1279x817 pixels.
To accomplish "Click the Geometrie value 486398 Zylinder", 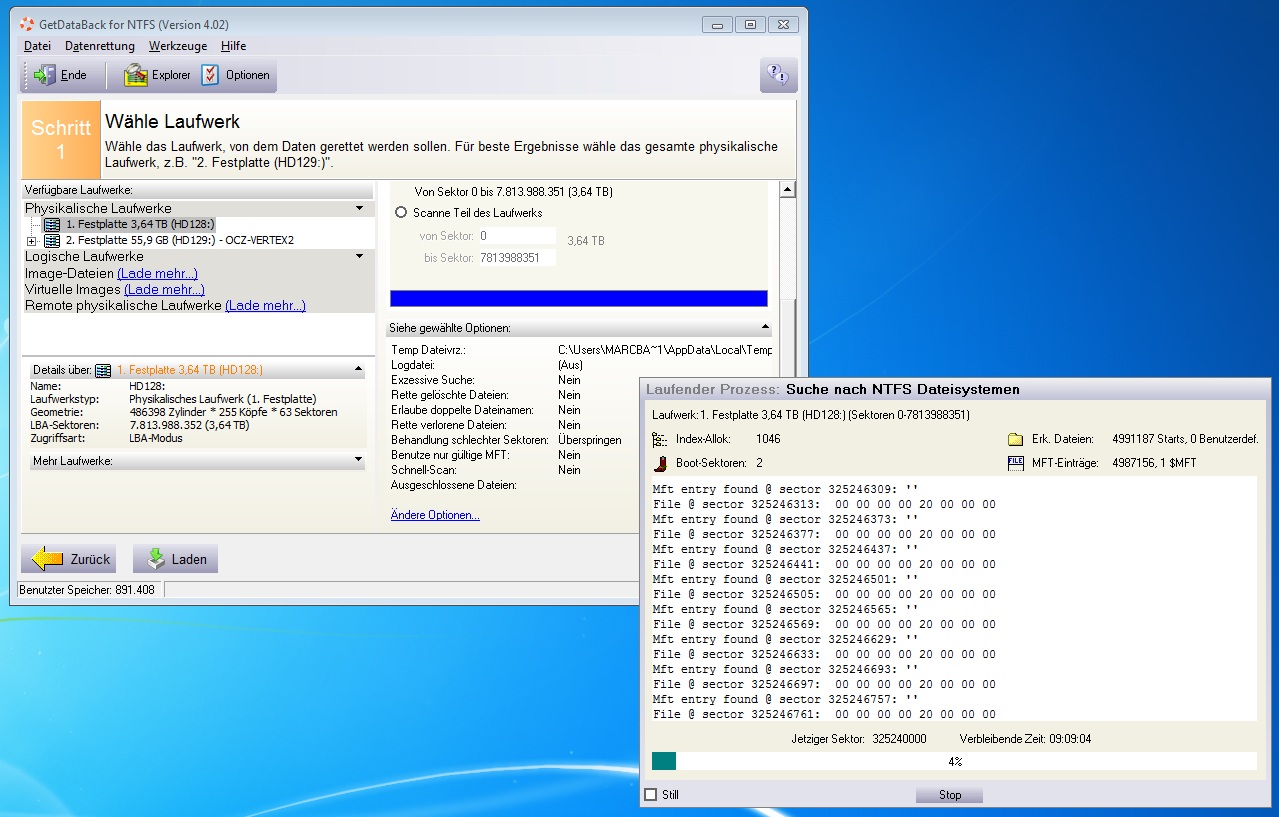I will (233, 412).
